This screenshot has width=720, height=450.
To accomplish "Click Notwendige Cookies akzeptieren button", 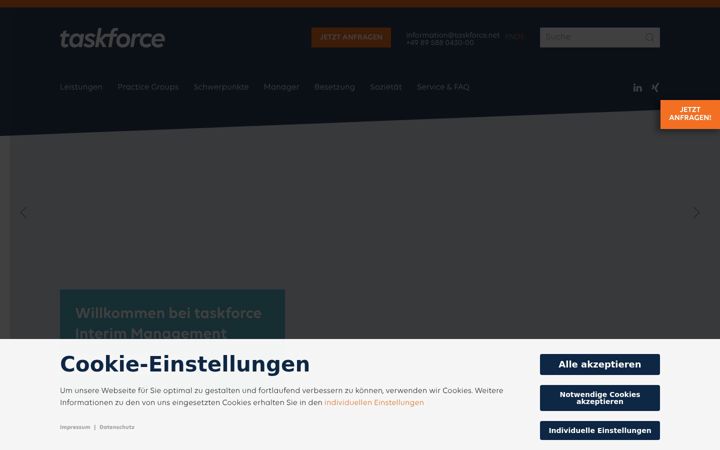I will coord(600,398).
